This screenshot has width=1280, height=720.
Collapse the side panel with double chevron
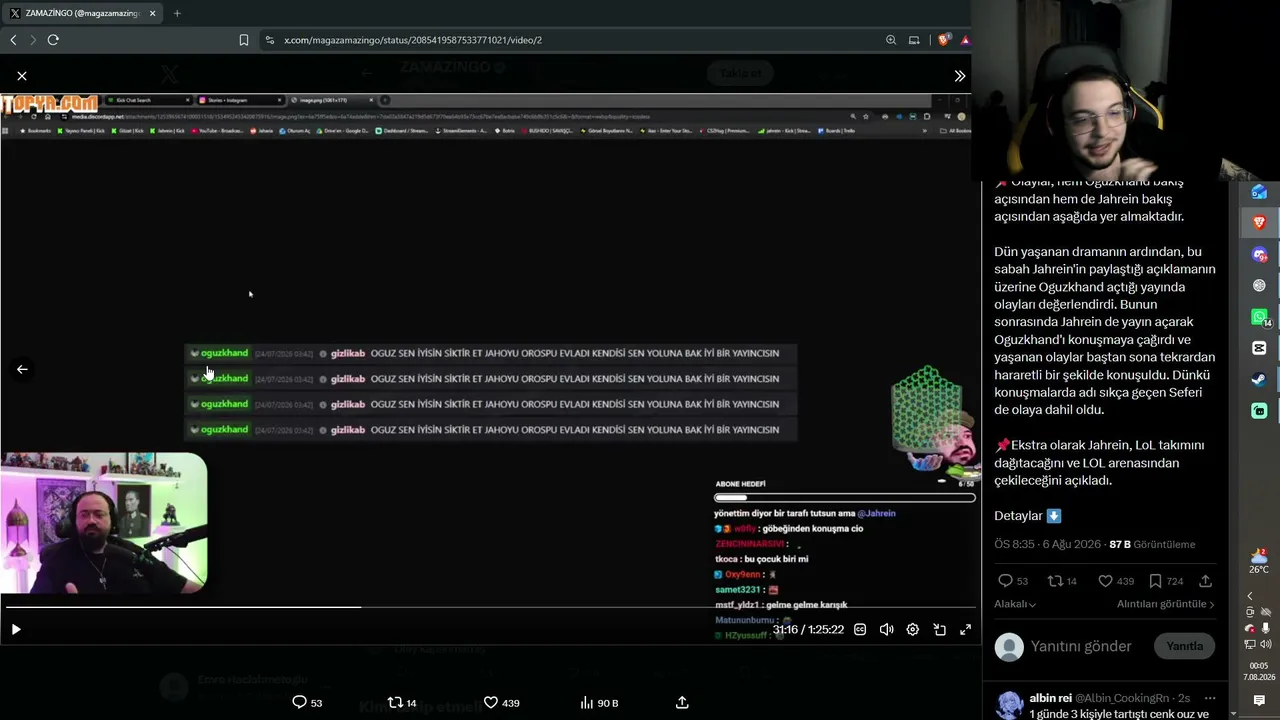tap(959, 76)
